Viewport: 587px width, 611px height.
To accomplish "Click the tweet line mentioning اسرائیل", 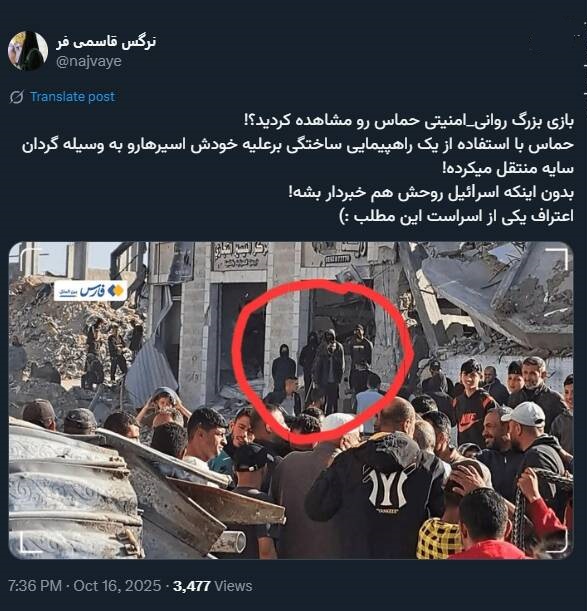I will click(x=431, y=192).
